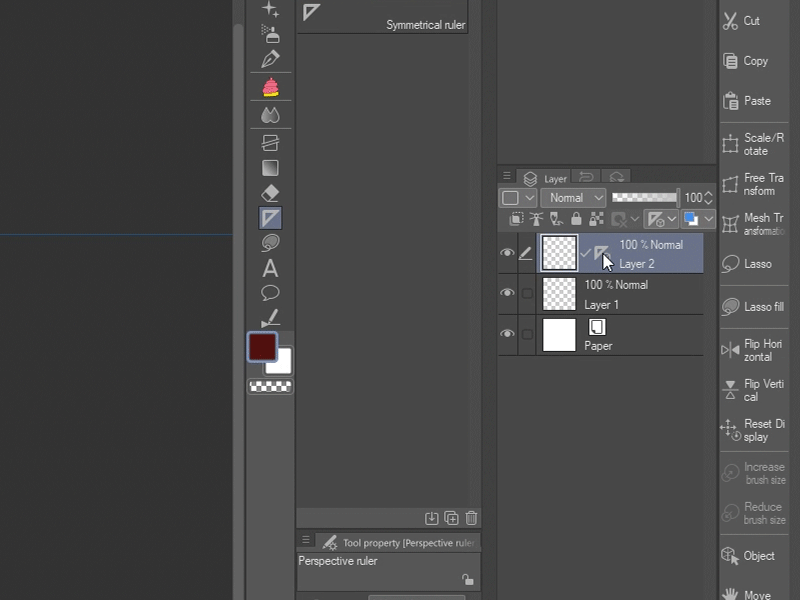Select the Text tool
Screen dimensions: 800x600
click(x=270, y=269)
